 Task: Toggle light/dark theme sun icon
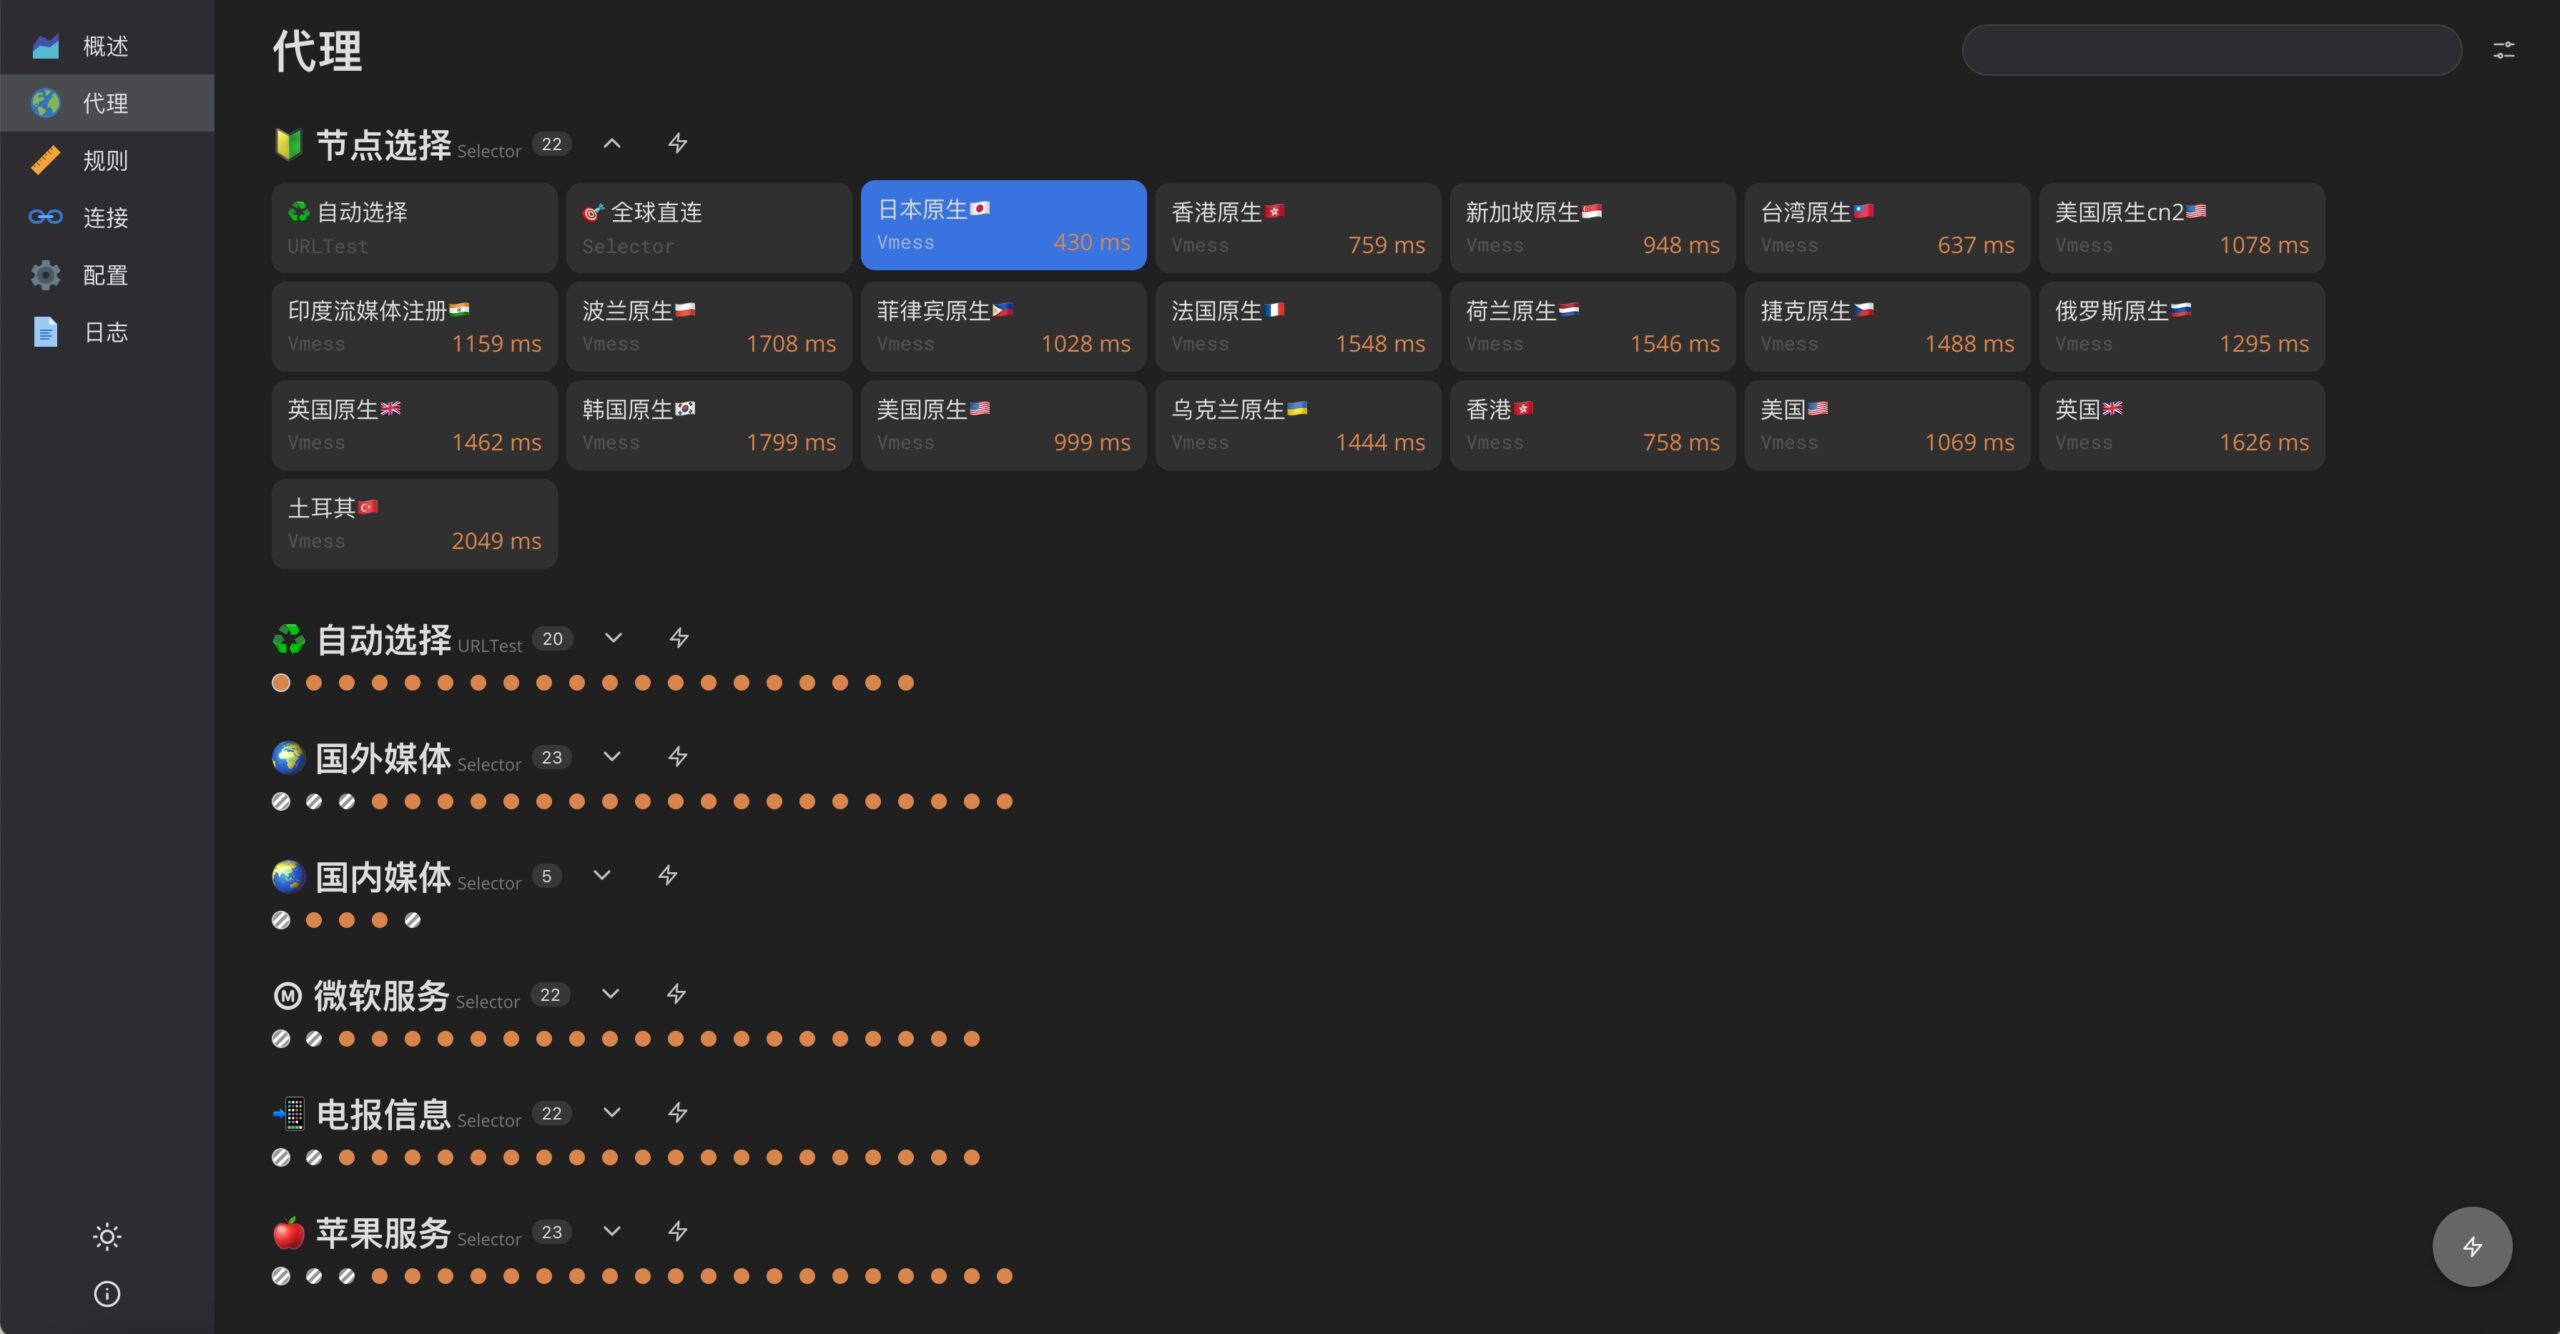click(x=107, y=1237)
